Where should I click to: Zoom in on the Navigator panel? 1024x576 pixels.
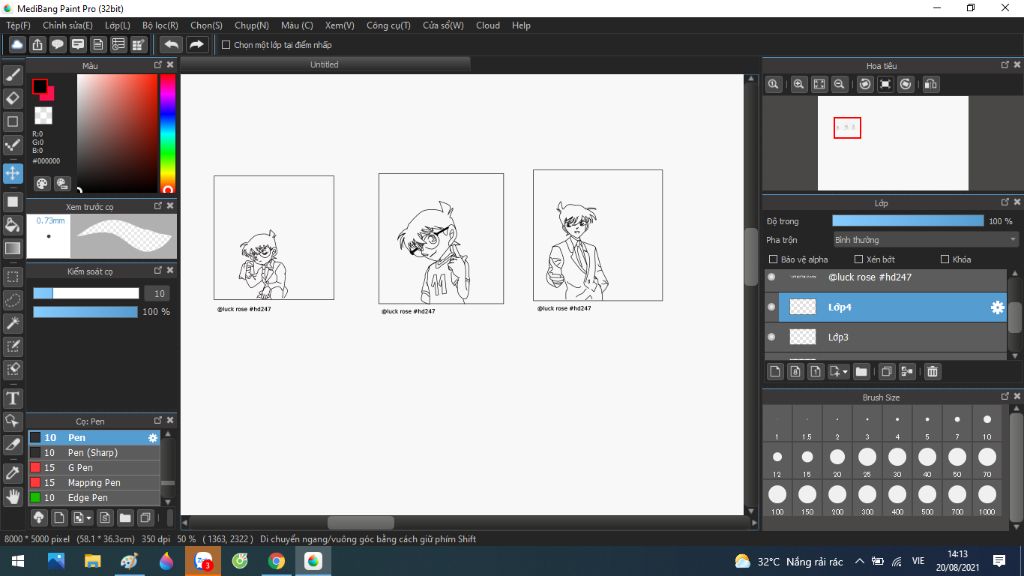coord(798,84)
